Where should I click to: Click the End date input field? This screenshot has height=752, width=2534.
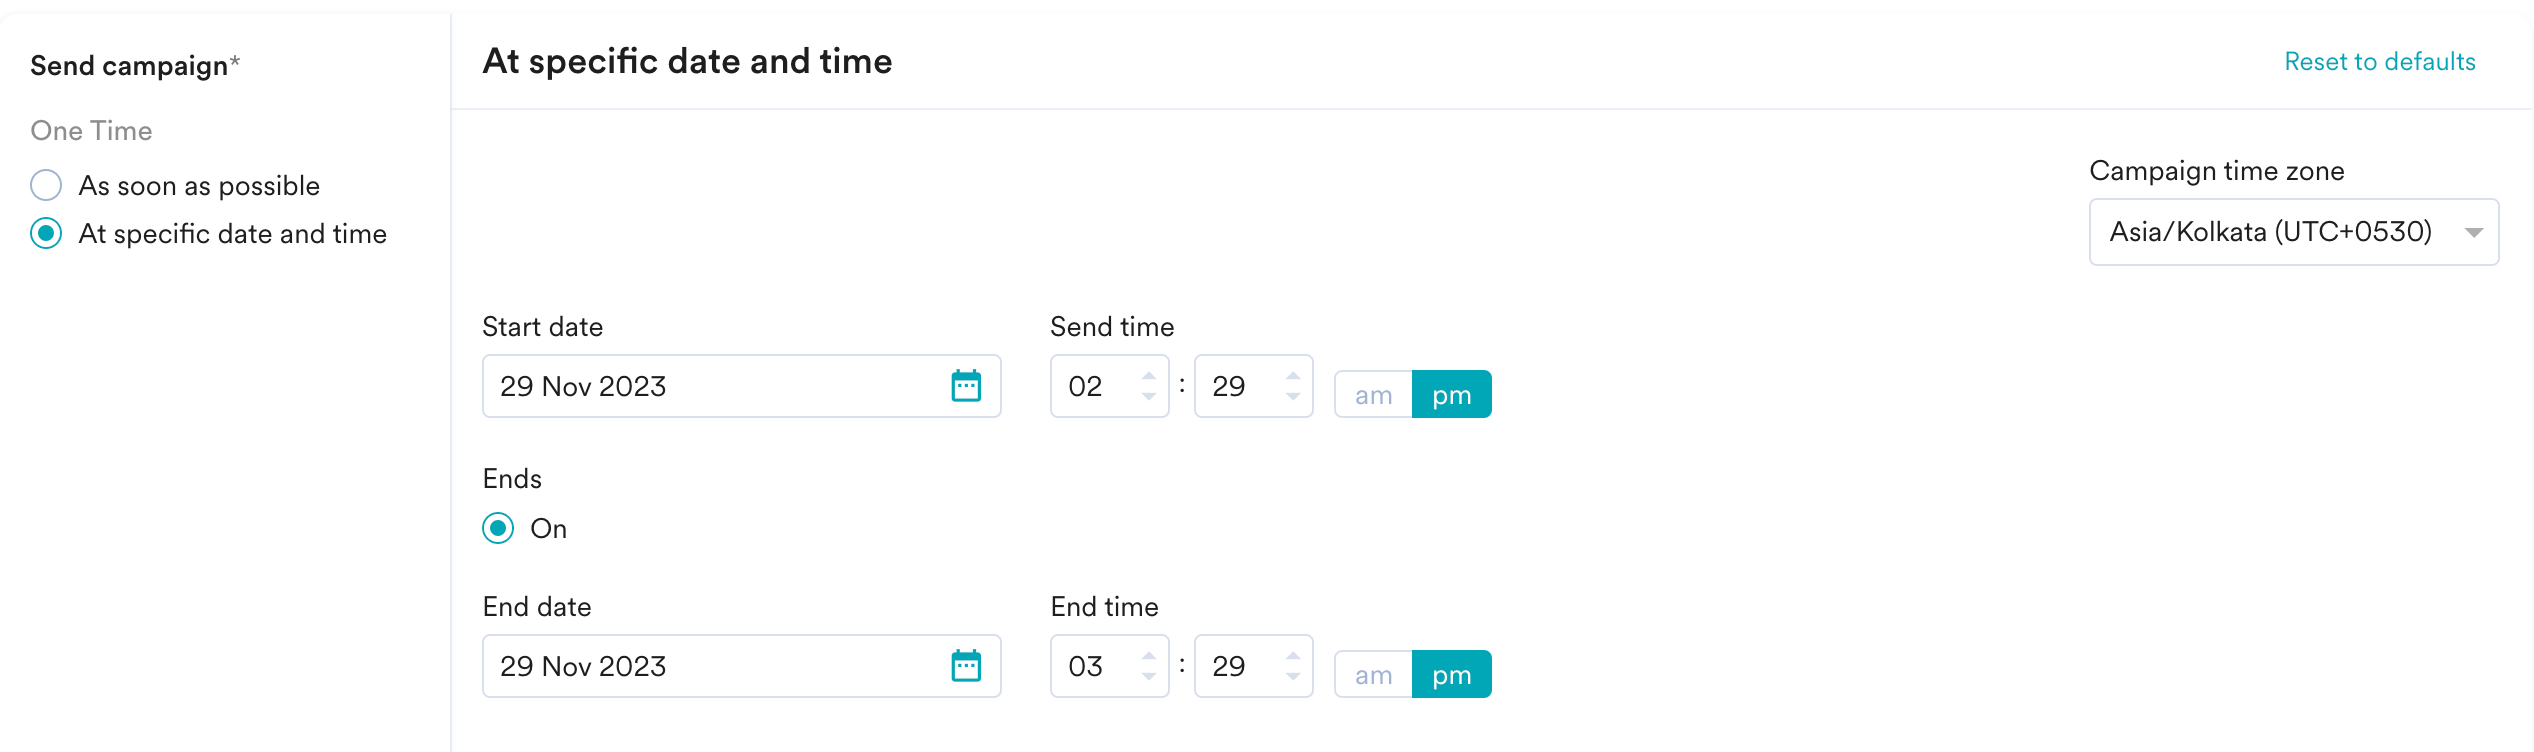pos(710,666)
